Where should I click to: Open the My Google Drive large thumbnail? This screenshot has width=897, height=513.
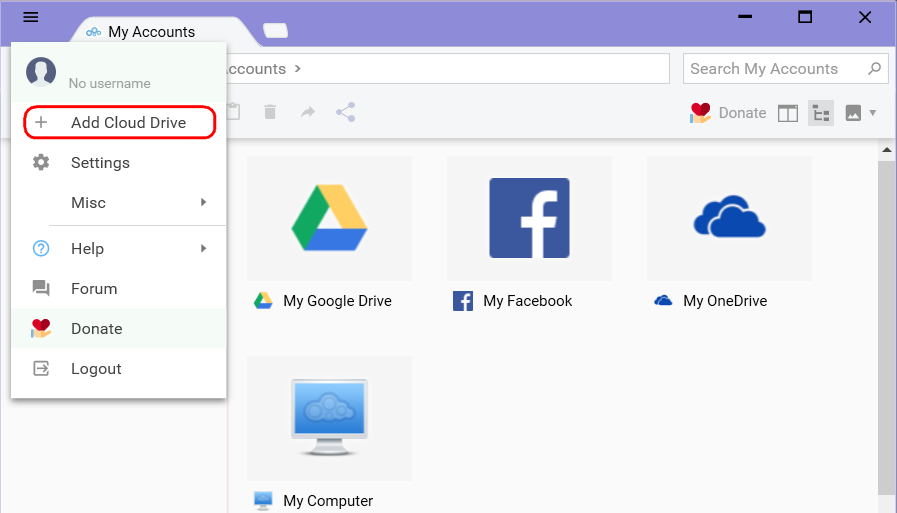click(330, 218)
